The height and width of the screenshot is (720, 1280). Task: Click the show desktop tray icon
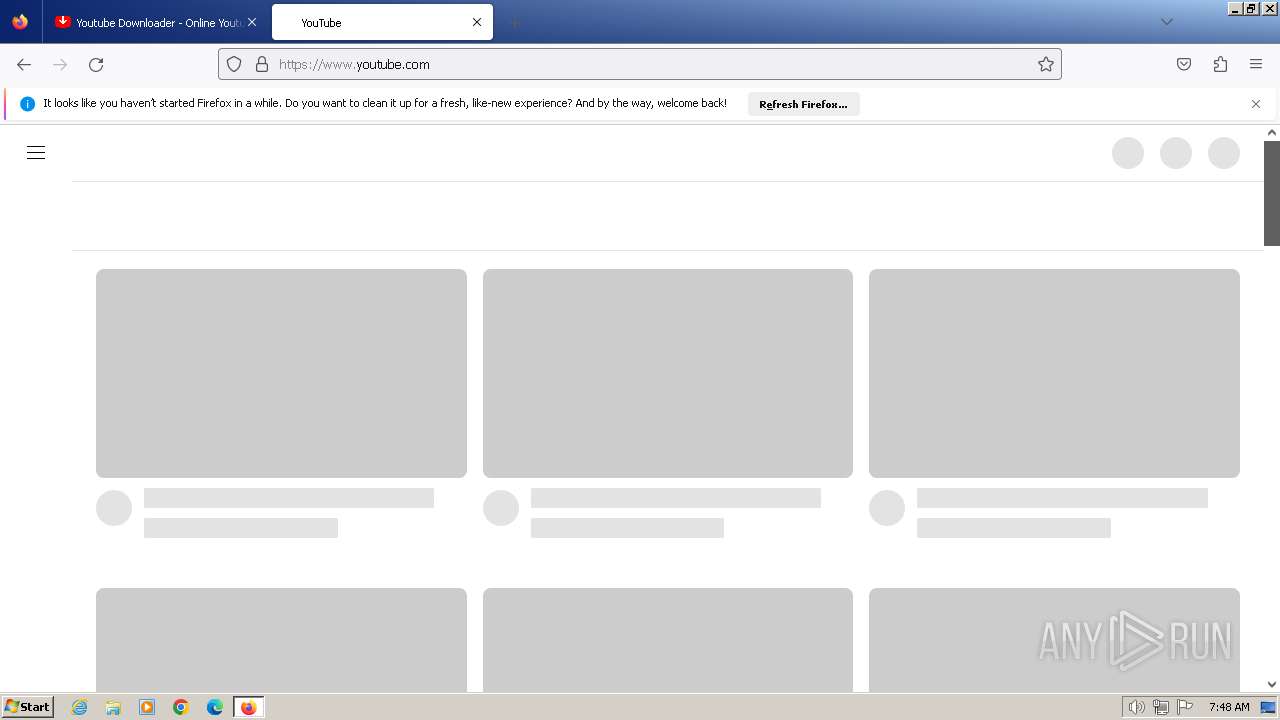coord(1268,707)
